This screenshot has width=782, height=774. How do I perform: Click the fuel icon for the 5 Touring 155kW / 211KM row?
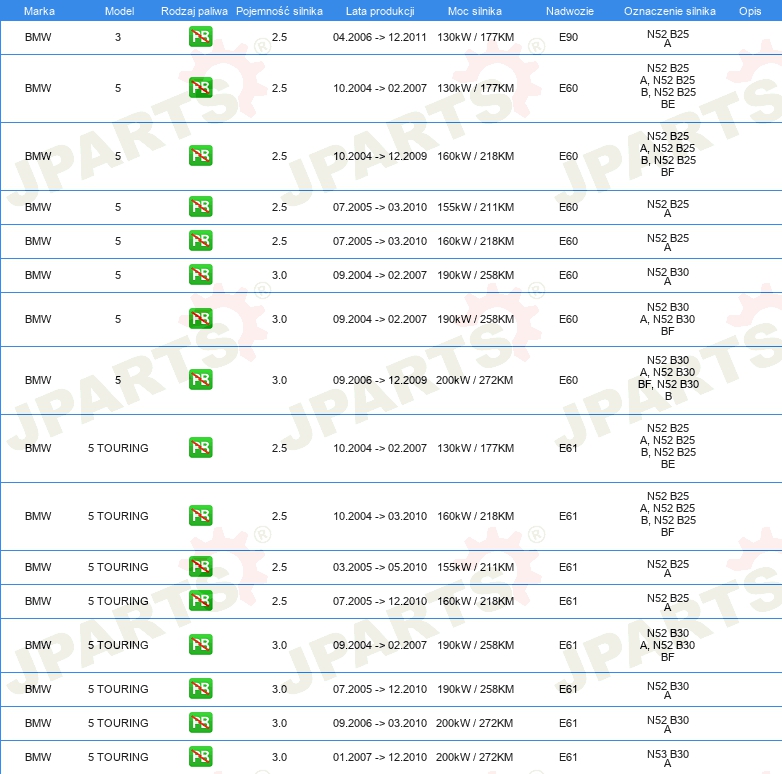coord(200,567)
